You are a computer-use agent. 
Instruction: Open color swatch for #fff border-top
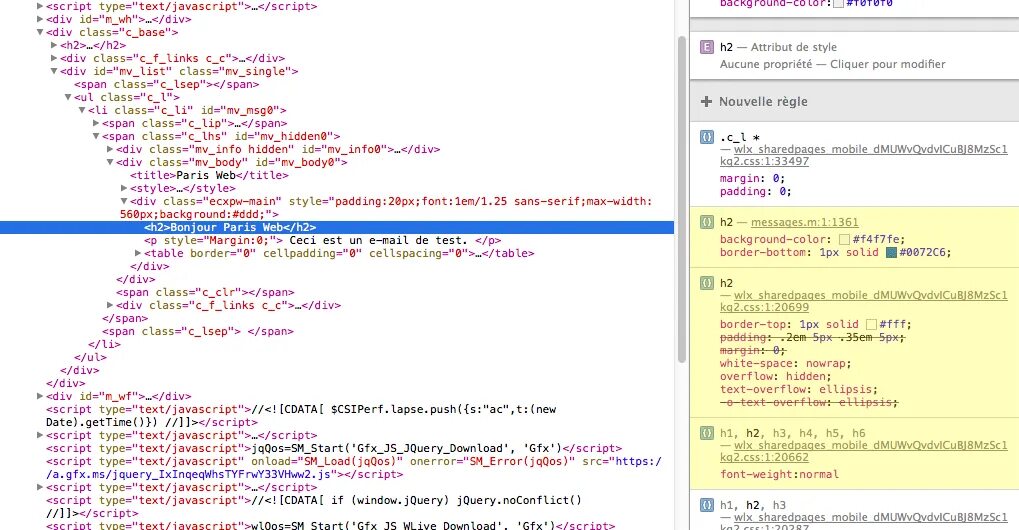tap(871, 325)
